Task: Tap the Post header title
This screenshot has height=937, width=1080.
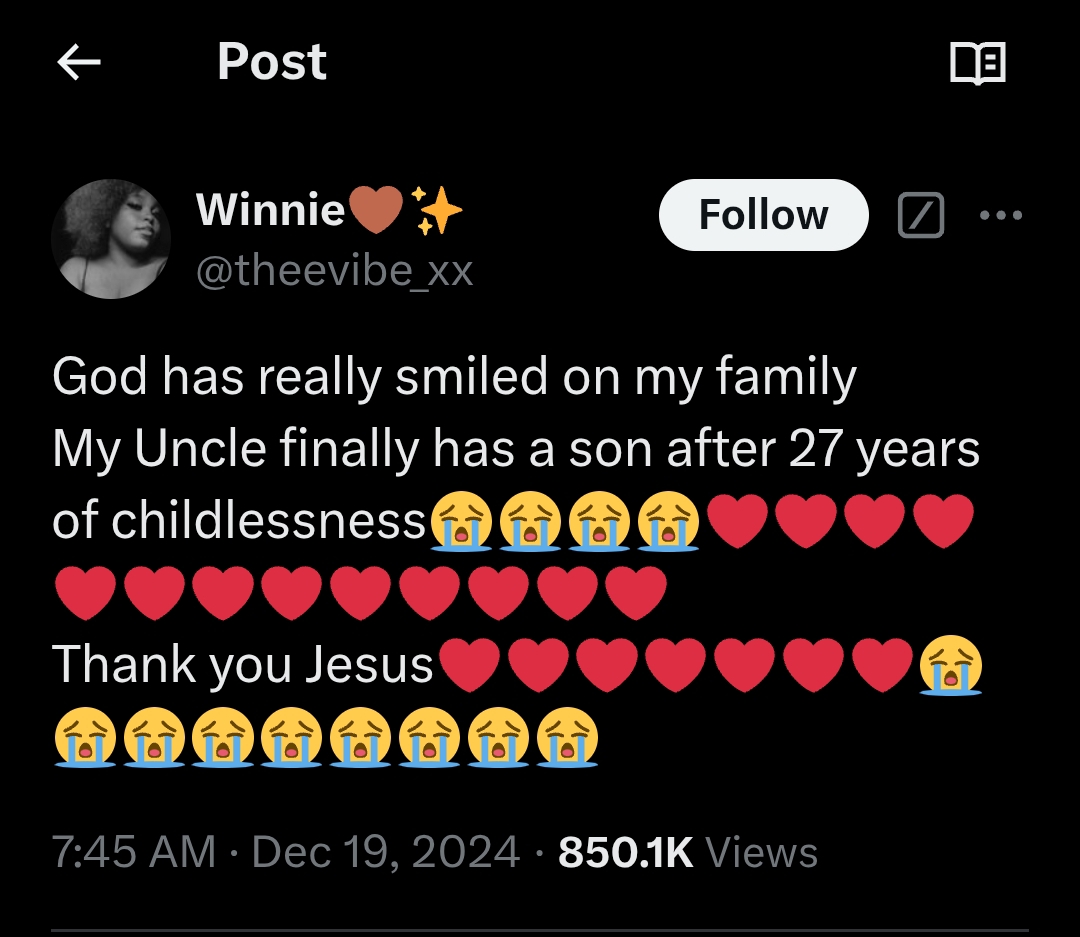Action: click(x=271, y=62)
